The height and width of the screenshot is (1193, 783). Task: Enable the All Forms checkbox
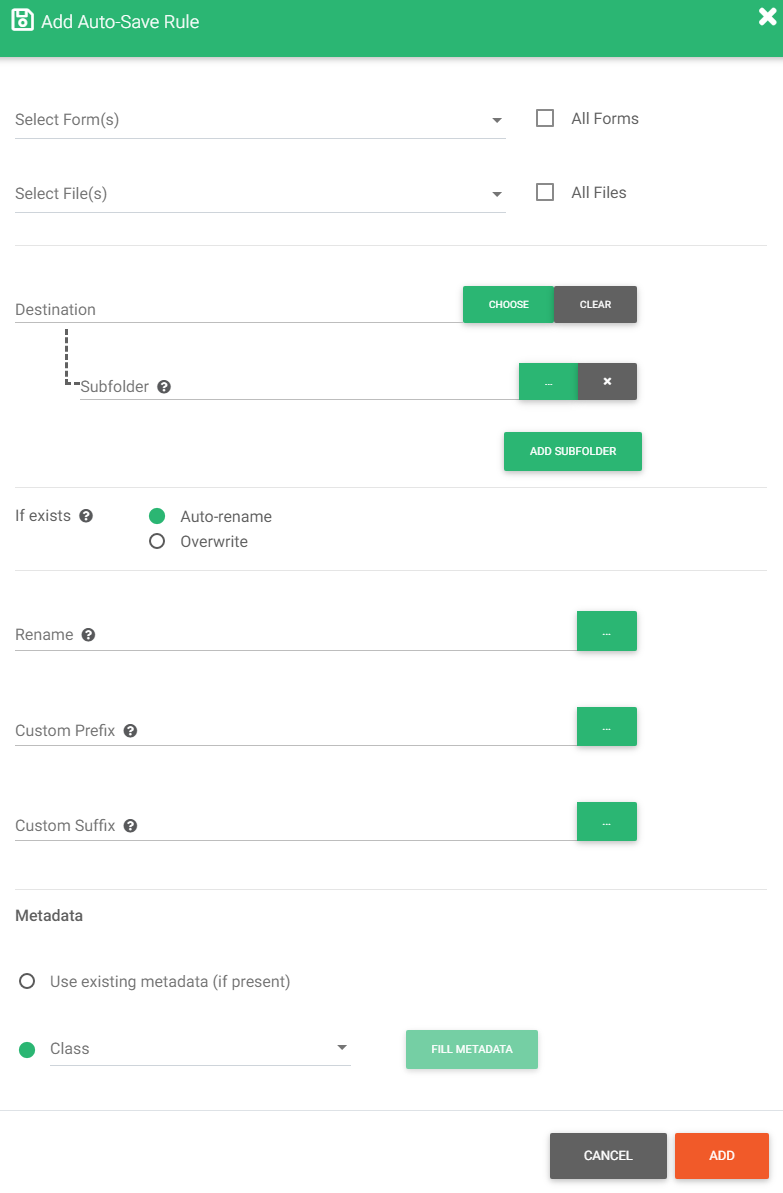[544, 117]
